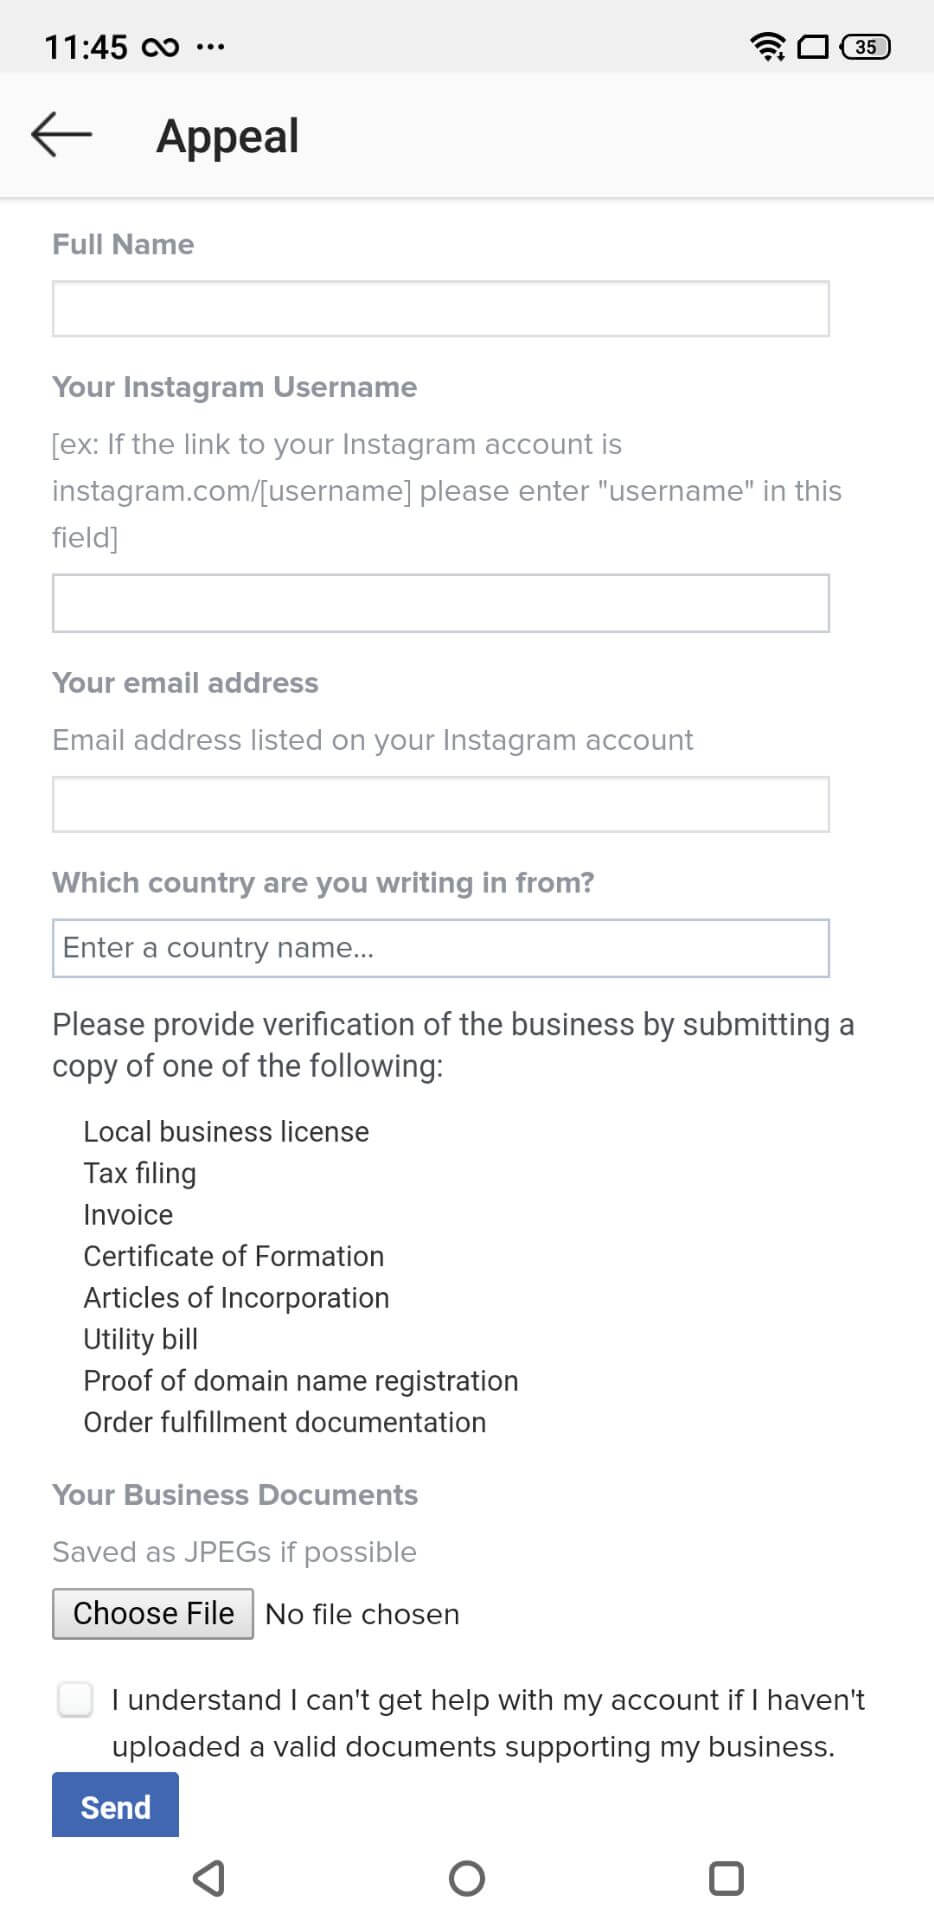This screenshot has height=1920, width=934.
Task: Tap the back arrow in the Appeal header
Action: 60,133
